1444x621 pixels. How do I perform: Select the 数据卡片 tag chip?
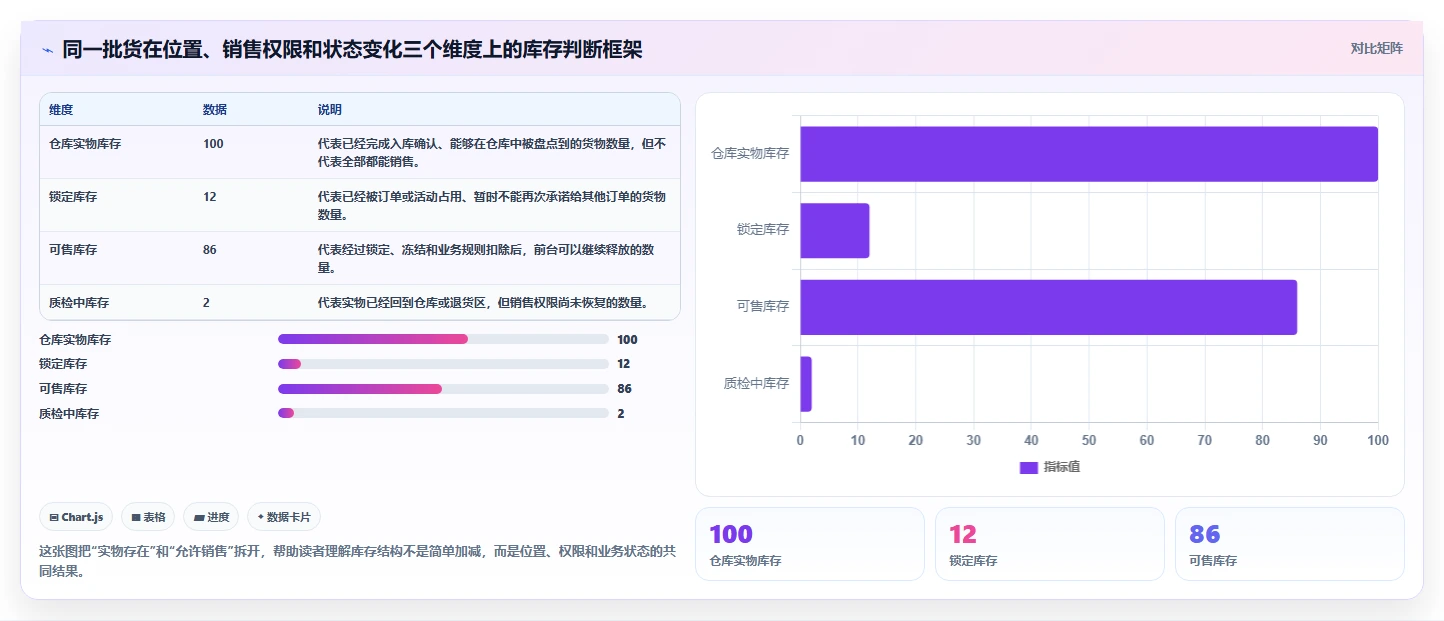point(284,517)
